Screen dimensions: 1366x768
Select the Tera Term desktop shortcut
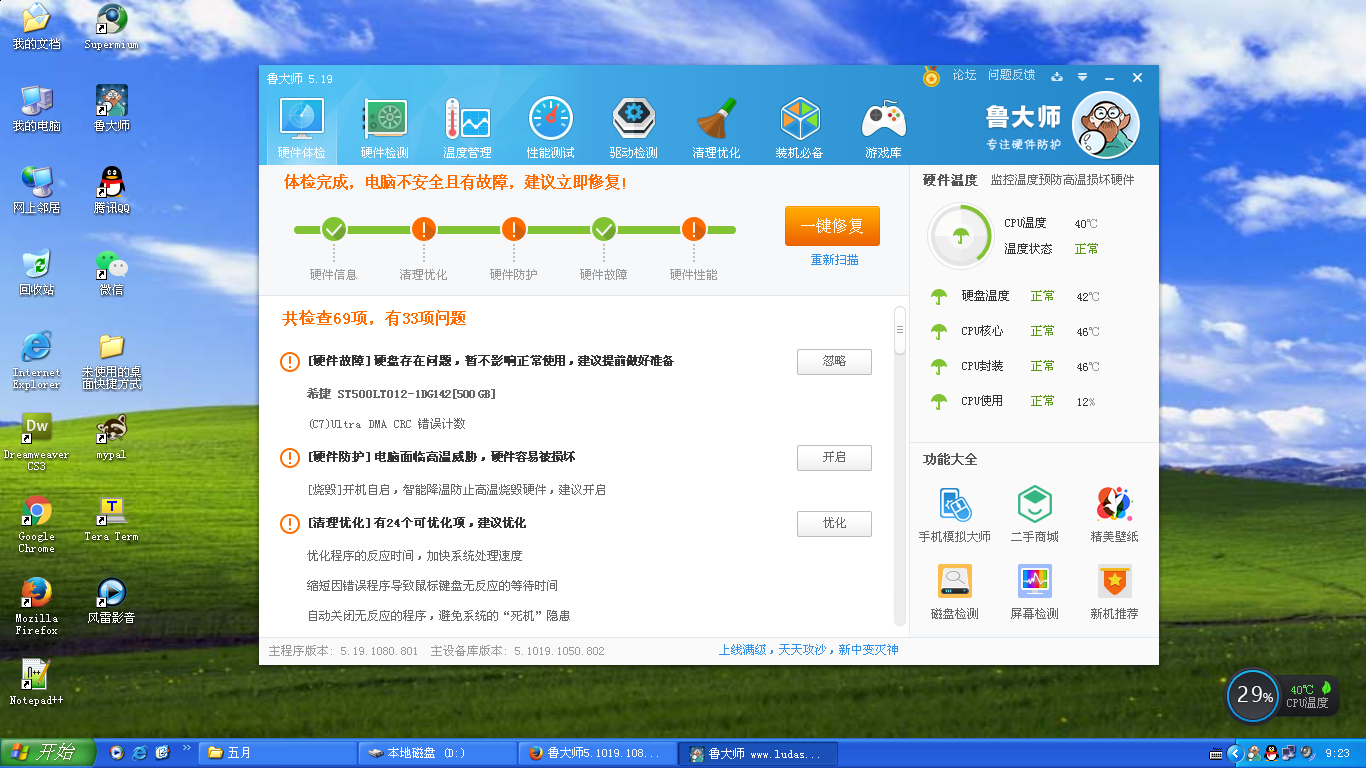(x=111, y=519)
